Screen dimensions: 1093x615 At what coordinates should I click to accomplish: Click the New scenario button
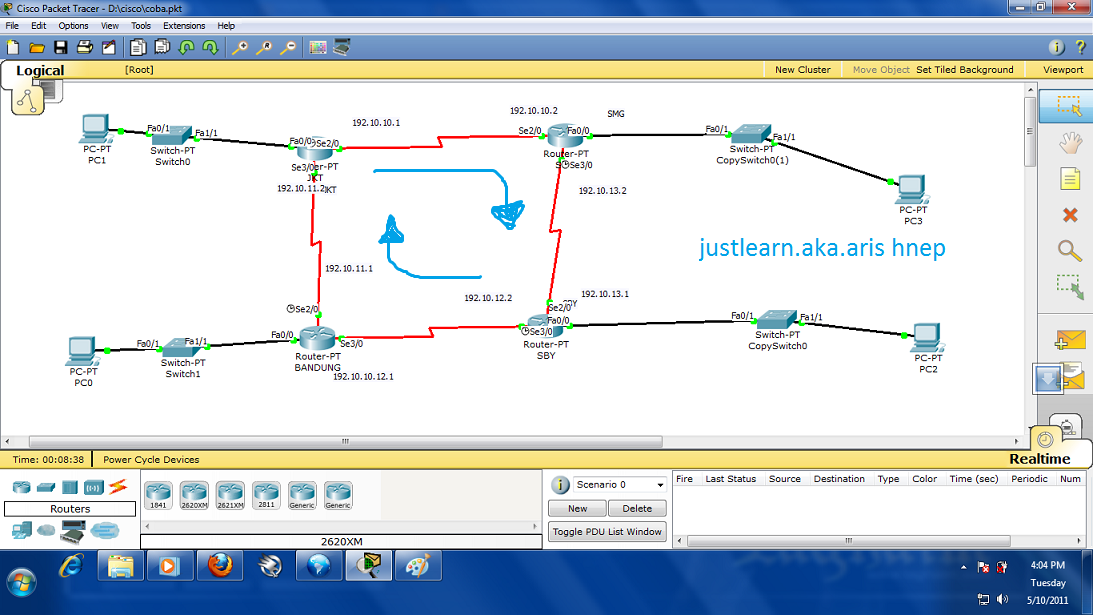(x=577, y=508)
